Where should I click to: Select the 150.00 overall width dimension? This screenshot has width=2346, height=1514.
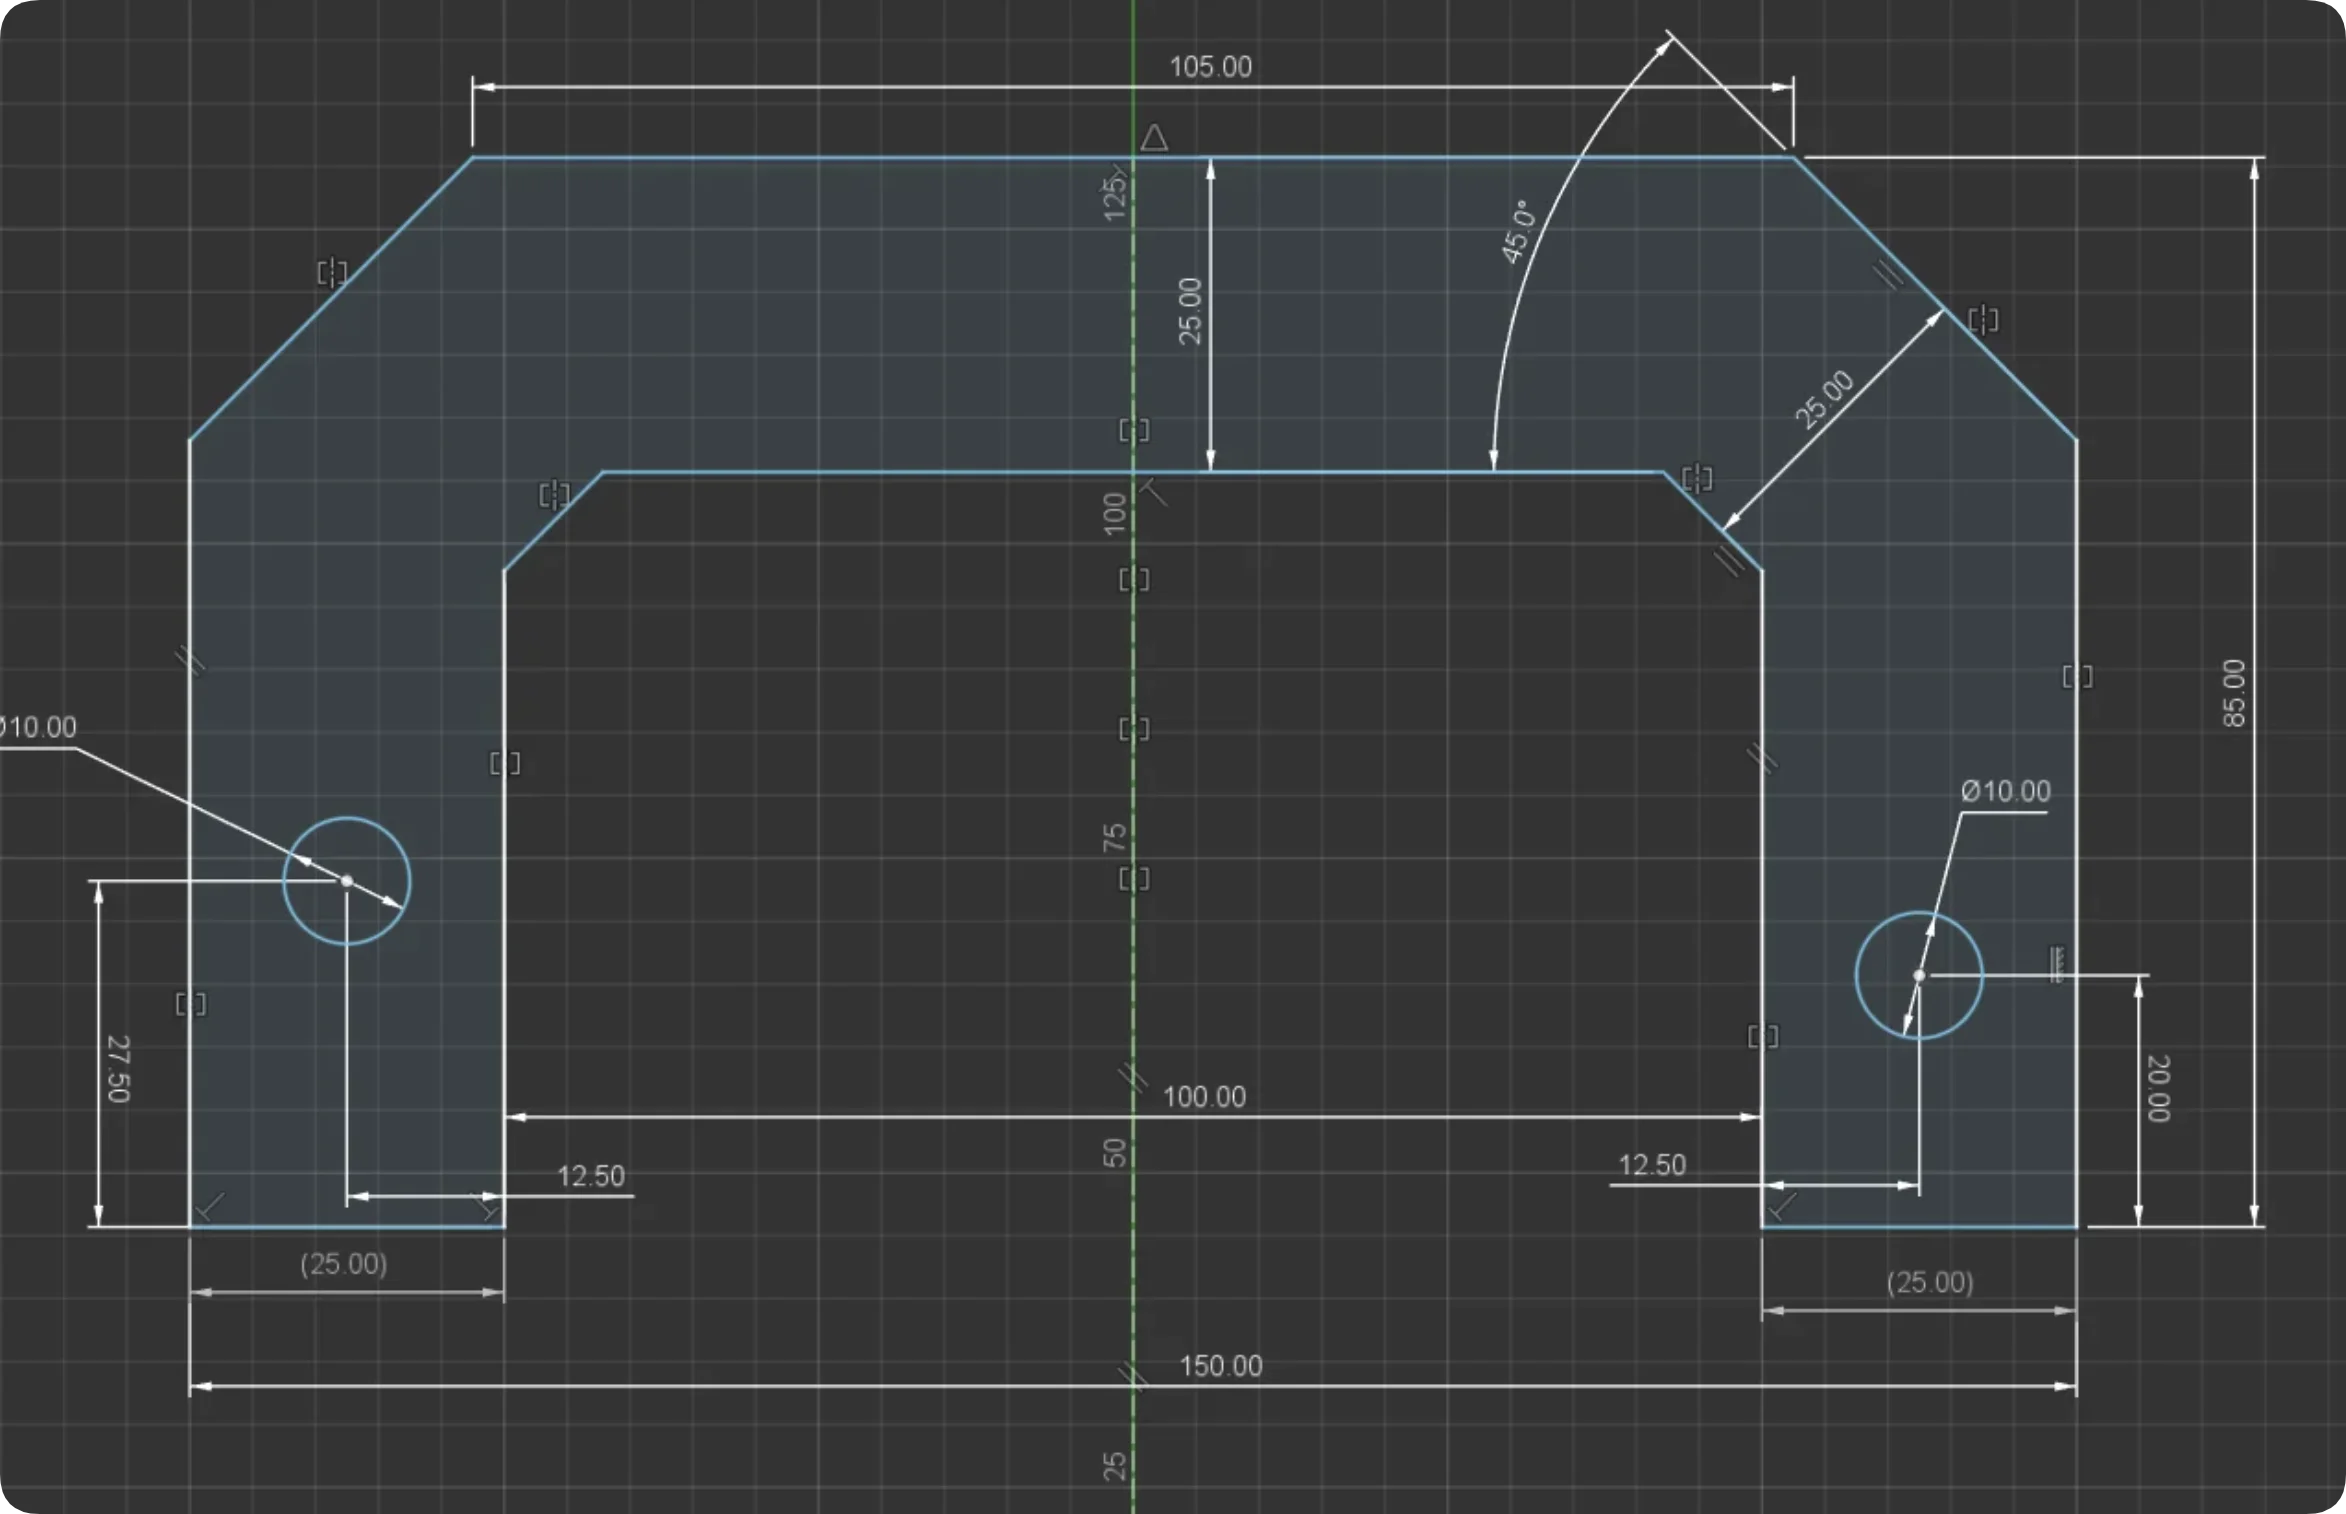click(x=1221, y=1366)
